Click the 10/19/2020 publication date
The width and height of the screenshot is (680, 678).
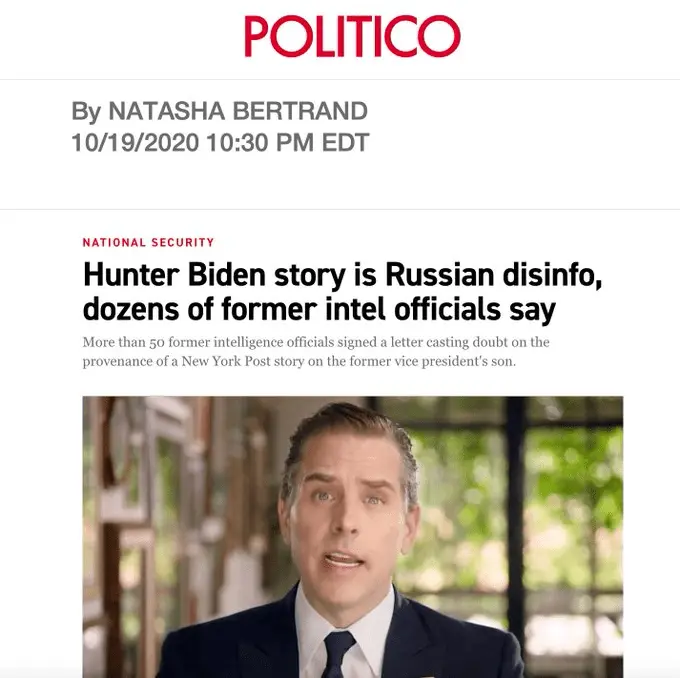135,143
